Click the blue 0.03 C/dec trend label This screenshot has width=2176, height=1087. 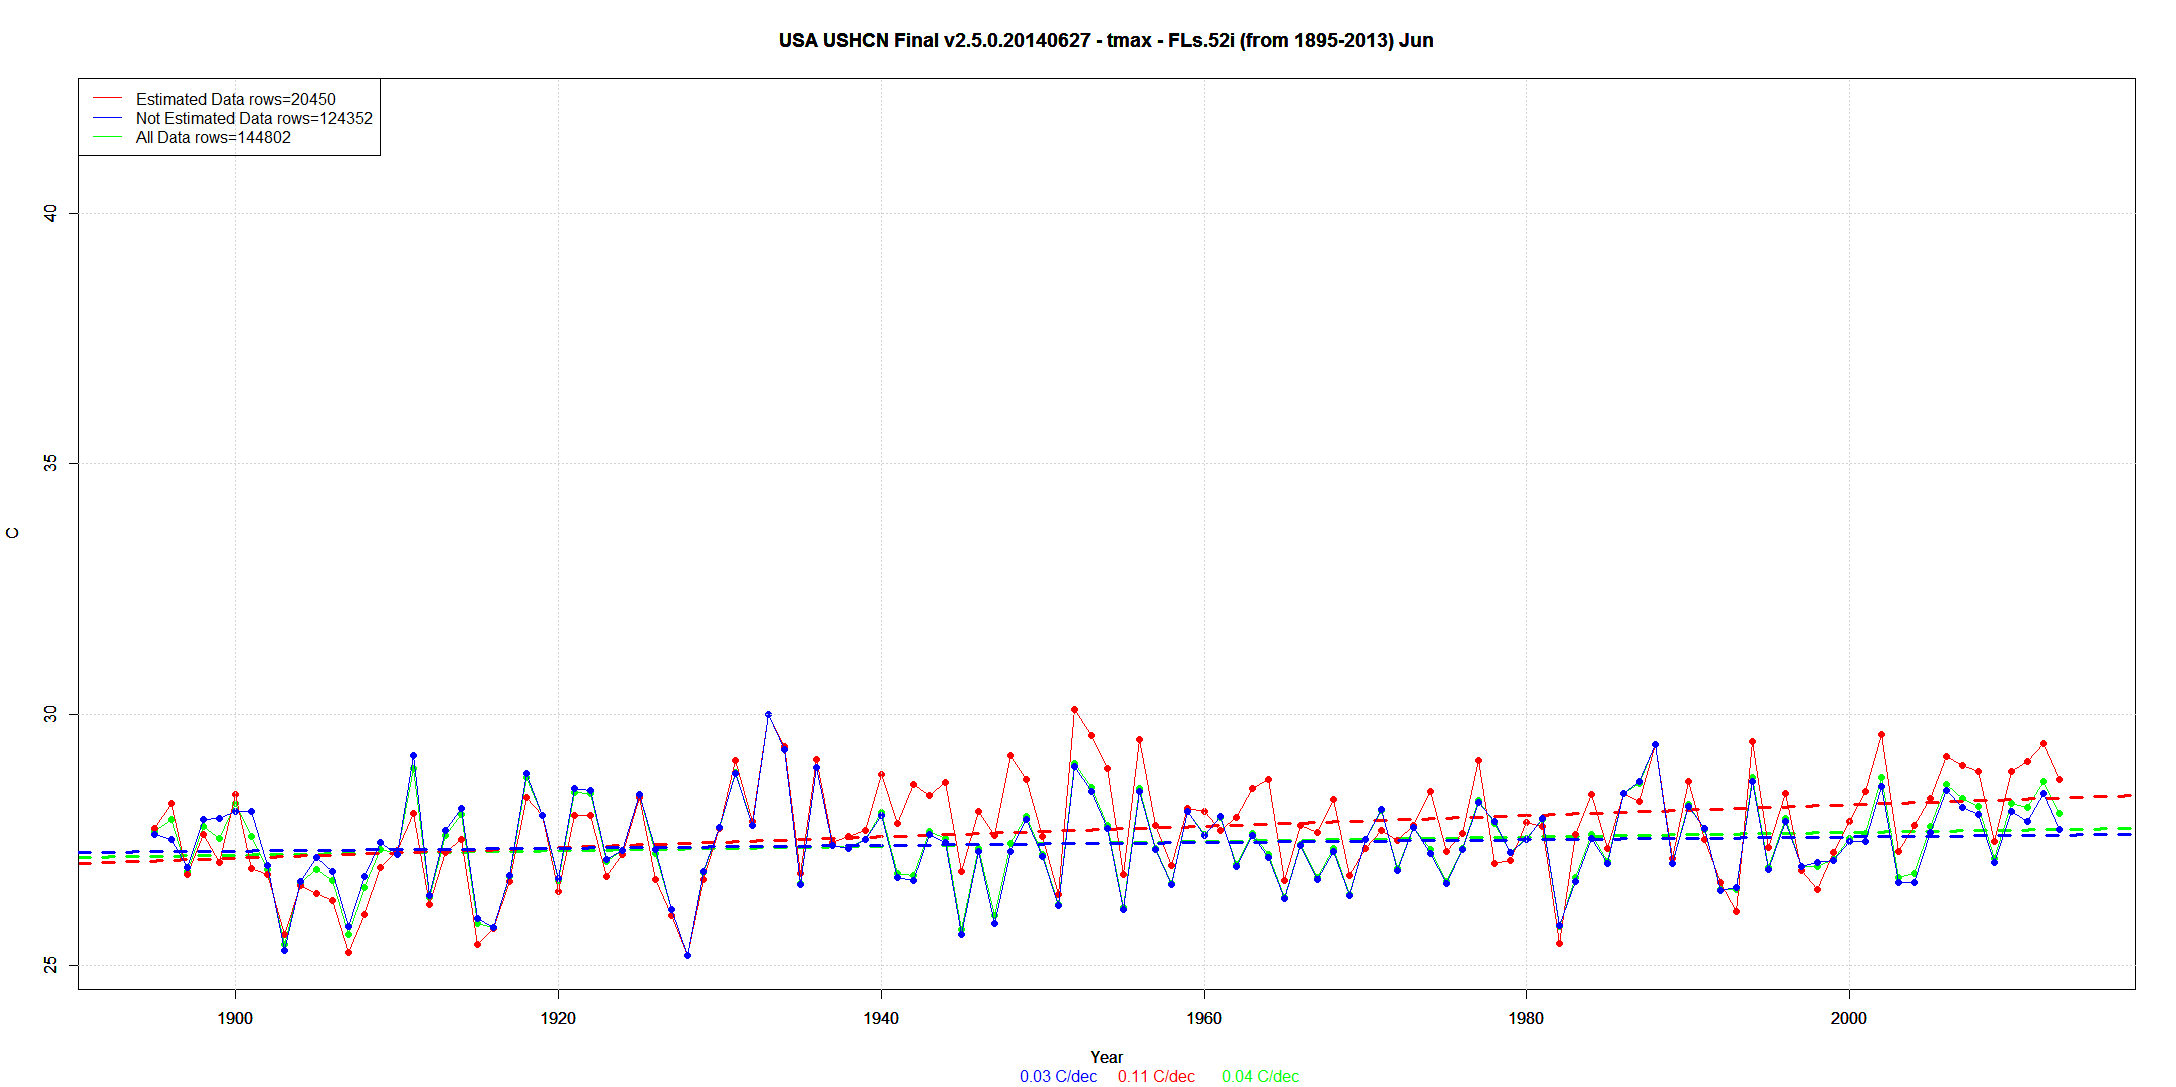point(1058,1076)
